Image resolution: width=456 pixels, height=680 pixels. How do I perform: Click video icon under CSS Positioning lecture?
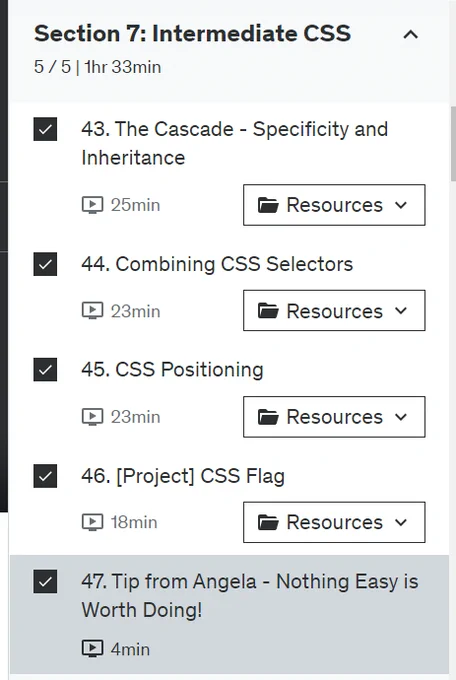click(92, 417)
